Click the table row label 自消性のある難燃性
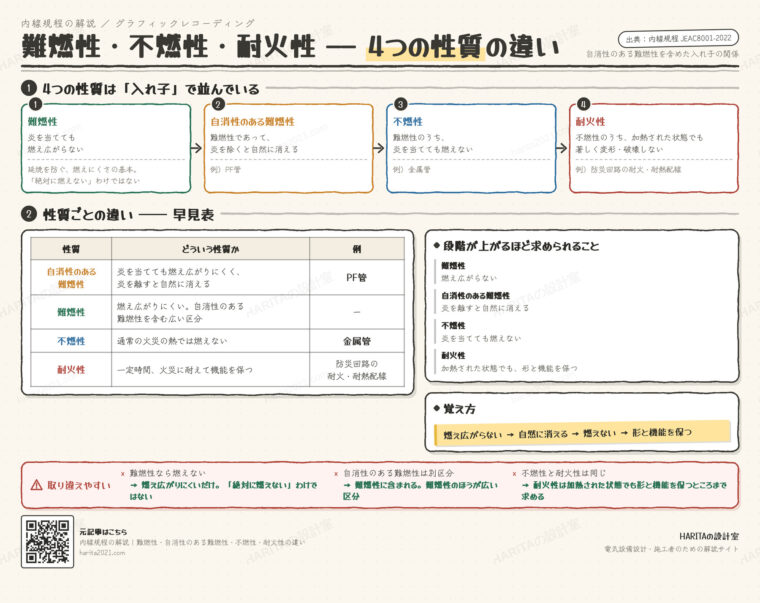The image size is (760, 603). point(71,278)
